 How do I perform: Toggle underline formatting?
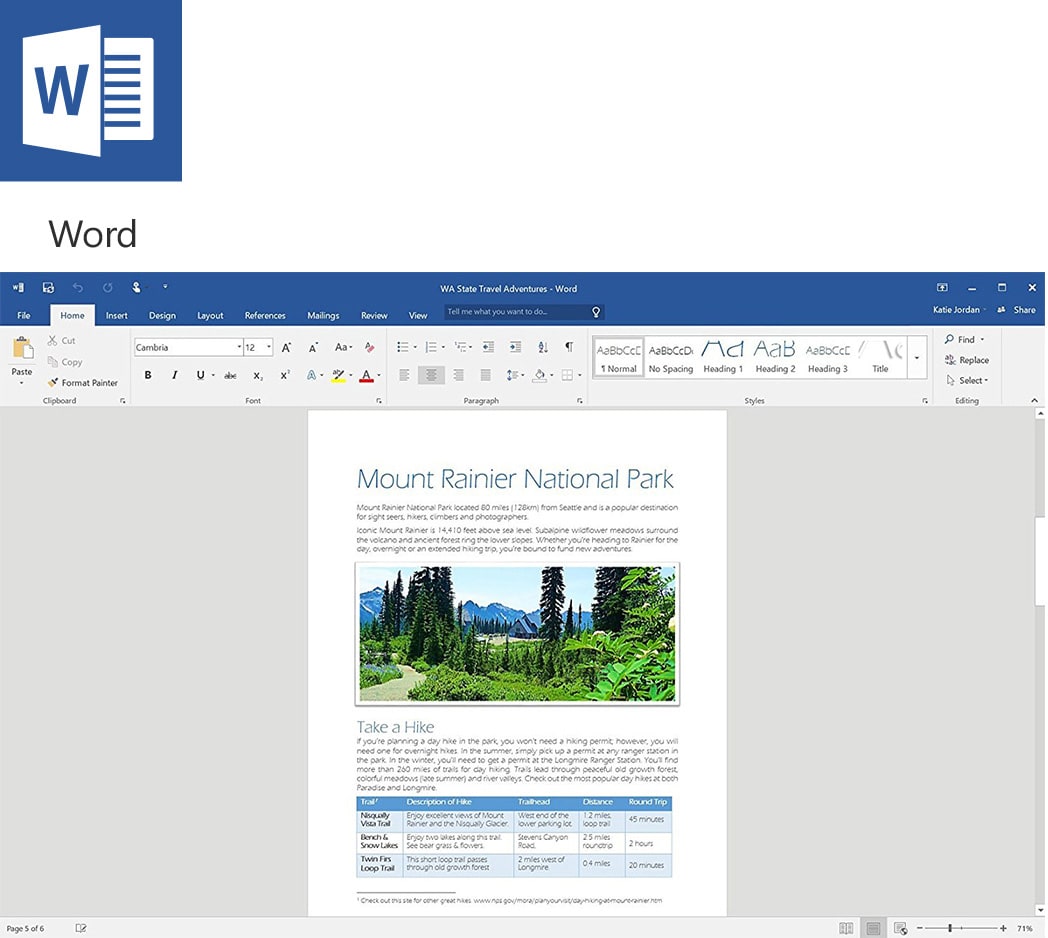(201, 375)
